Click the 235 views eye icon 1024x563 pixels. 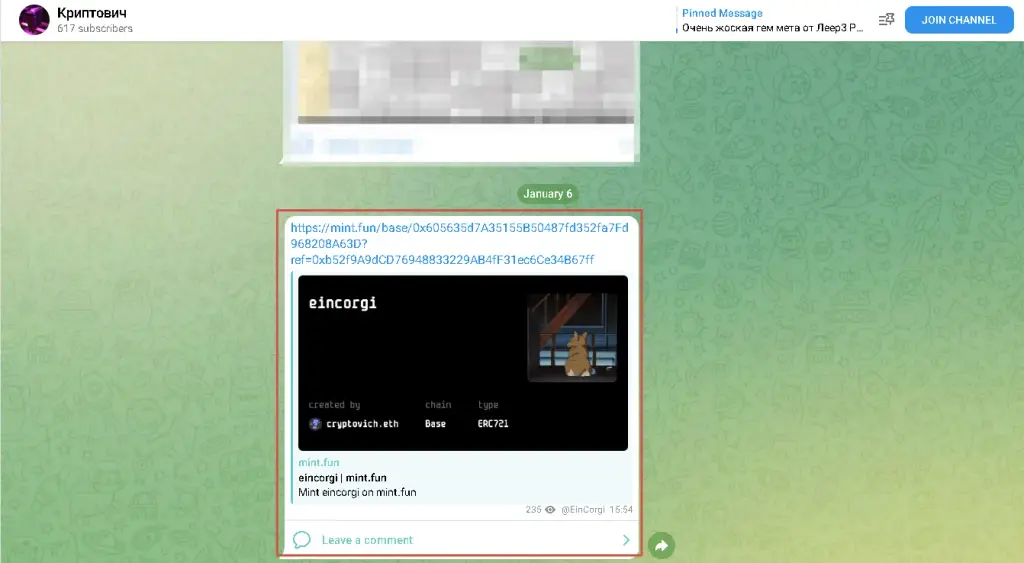pos(550,509)
